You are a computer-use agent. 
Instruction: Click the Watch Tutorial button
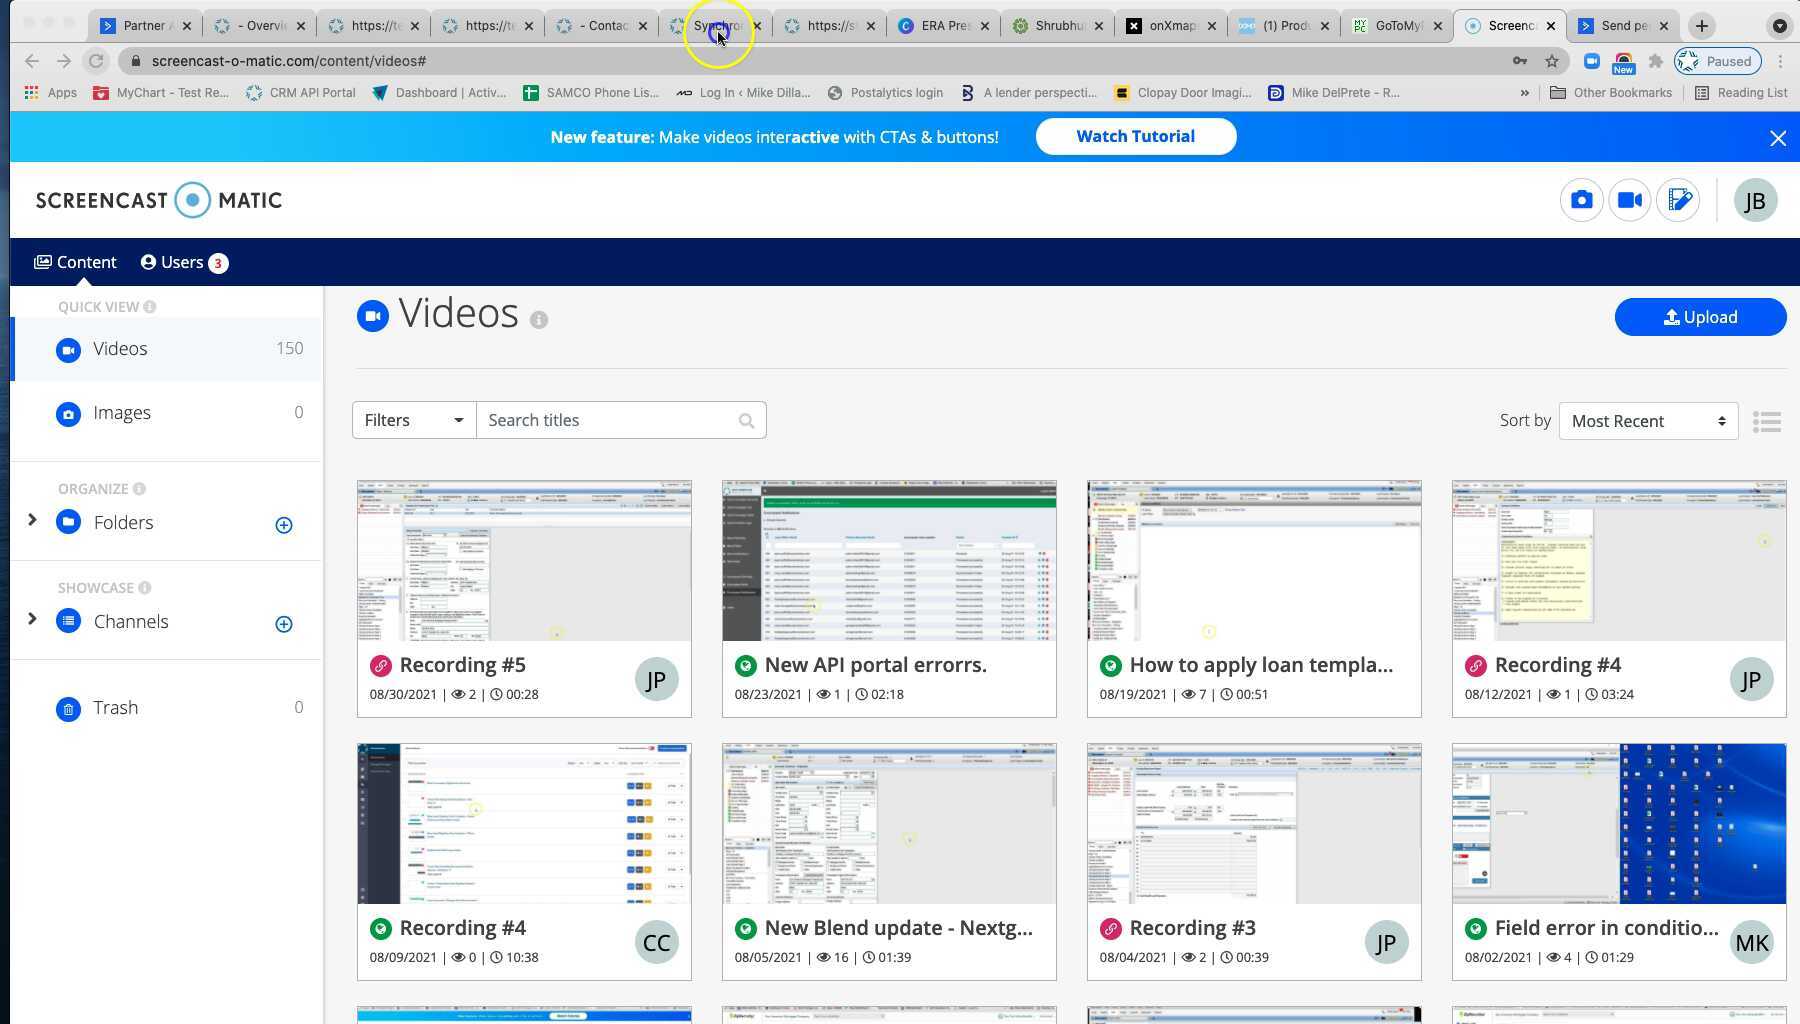[x=1135, y=137]
